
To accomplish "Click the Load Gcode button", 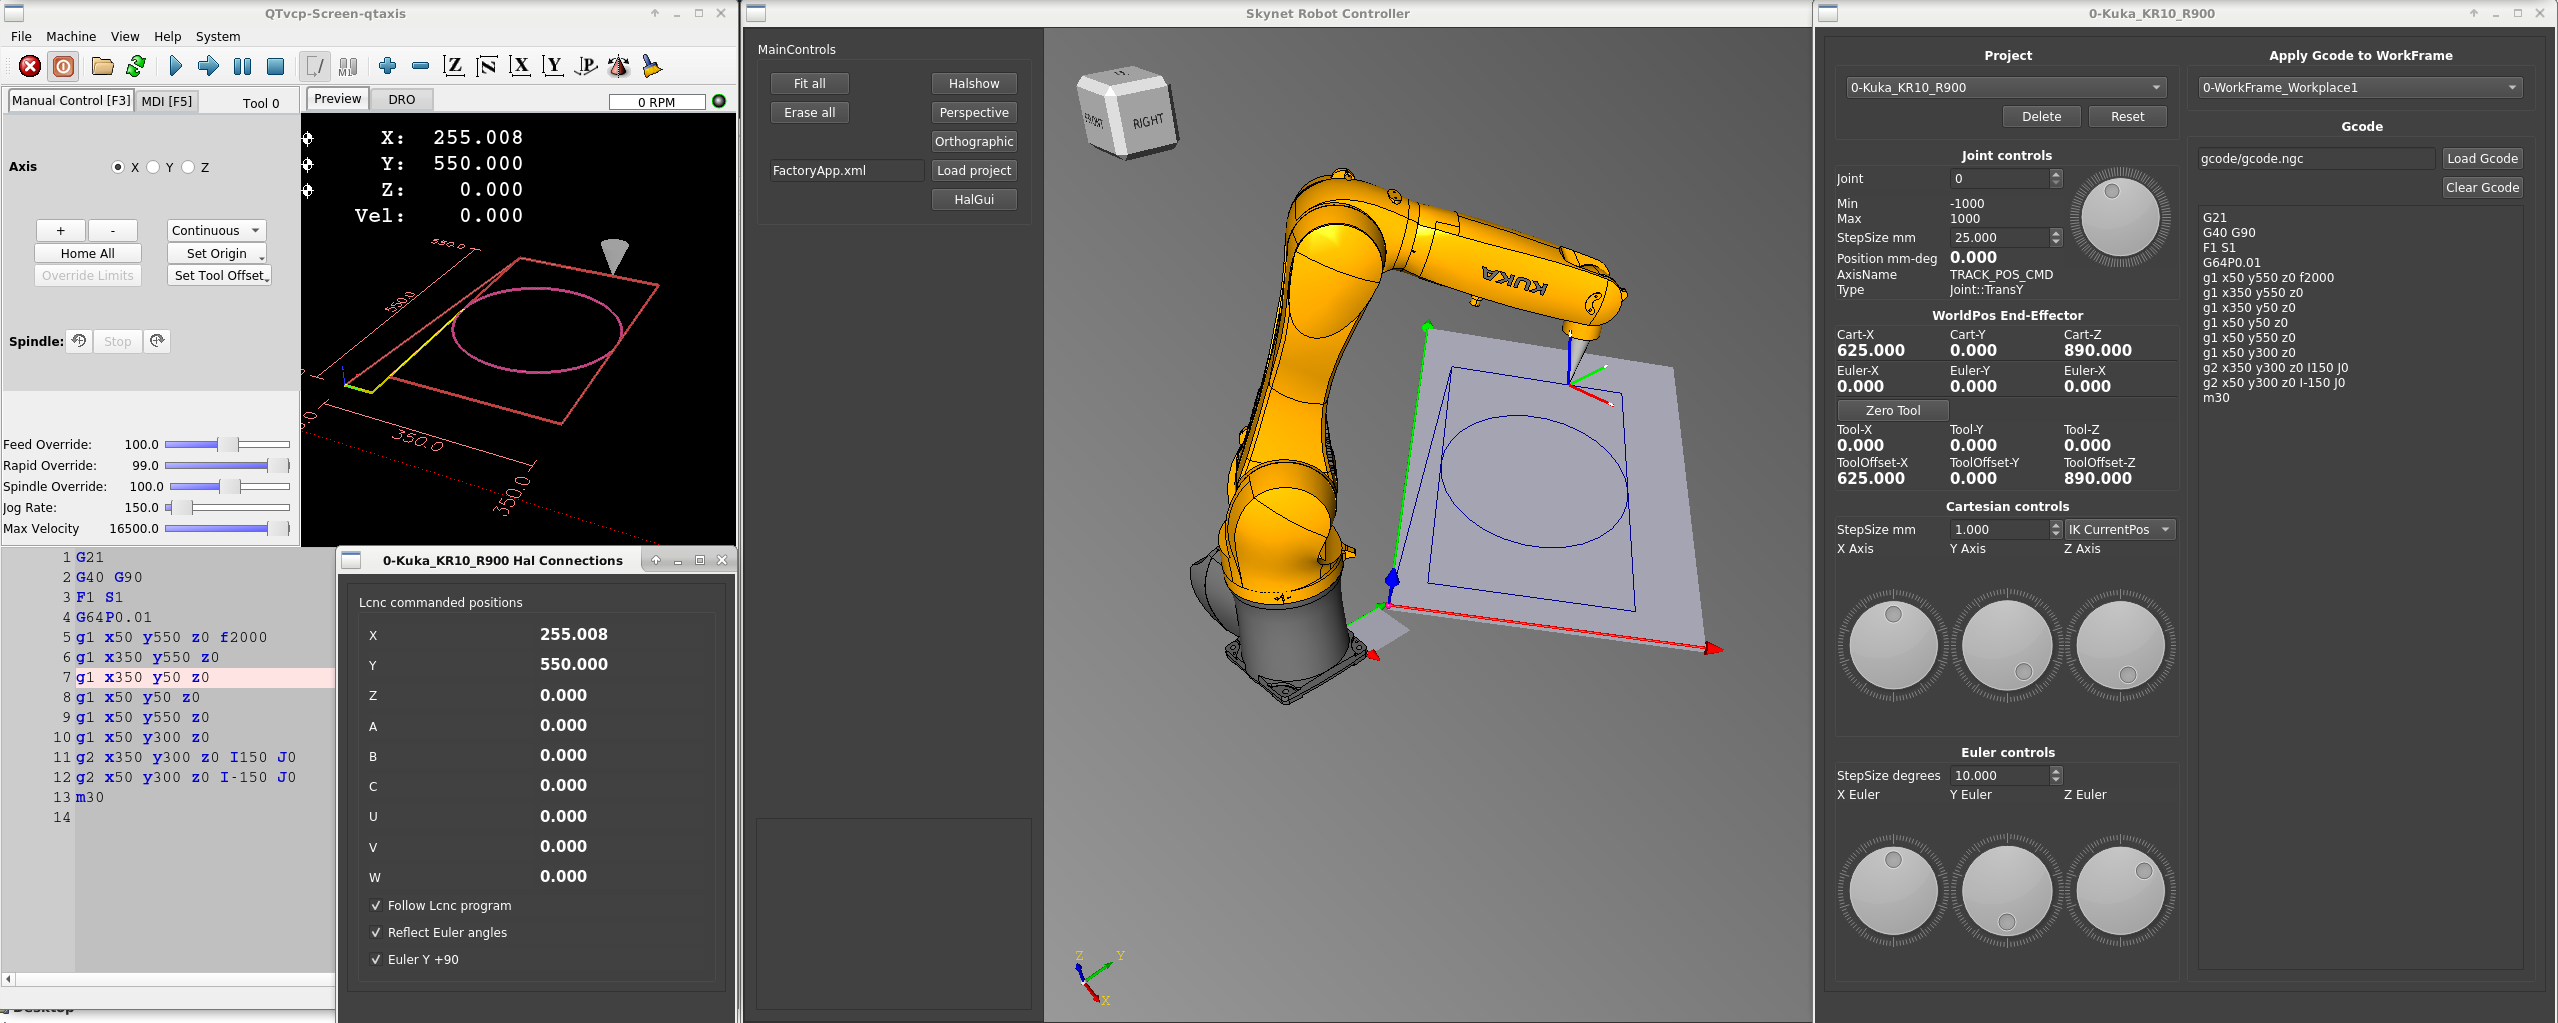I will point(2482,158).
